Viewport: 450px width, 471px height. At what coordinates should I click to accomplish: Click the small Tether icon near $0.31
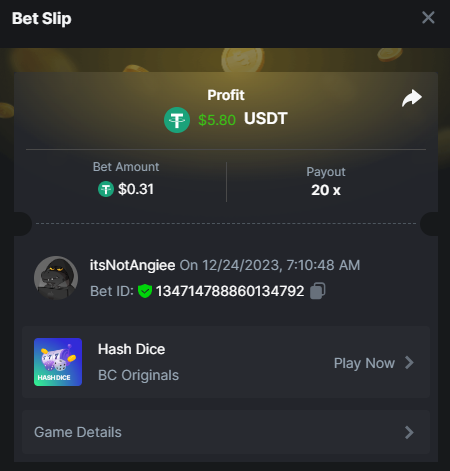tap(106, 189)
